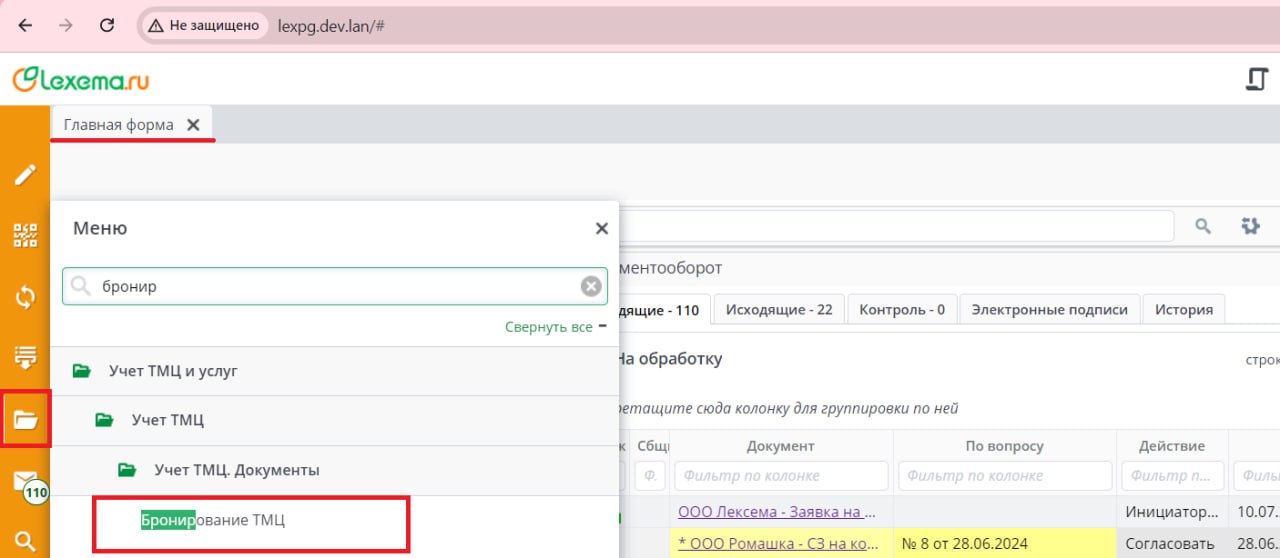
Task: Open the 'История' tab
Action: tap(1184, 309)
